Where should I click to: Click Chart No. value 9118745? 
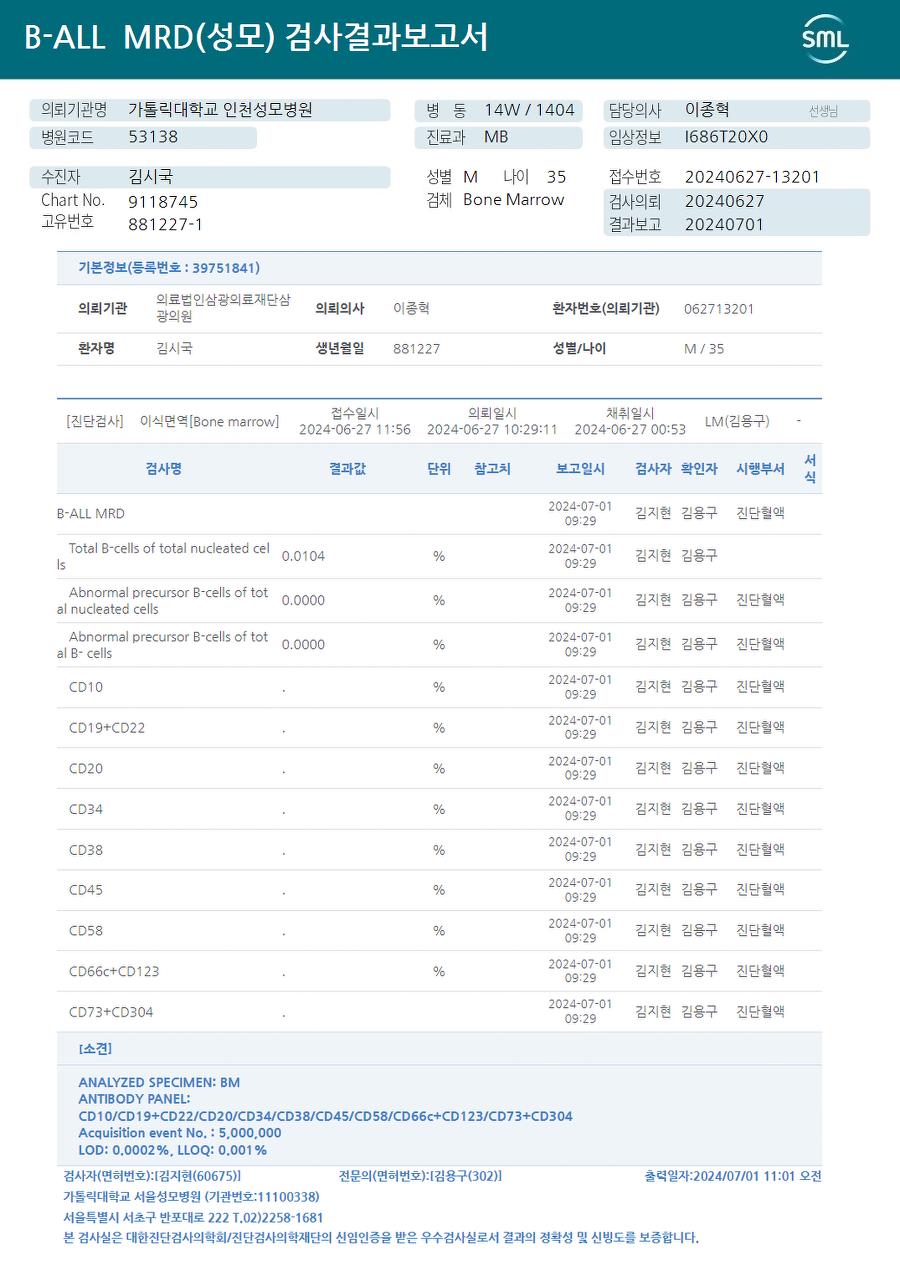click(163, 202)
